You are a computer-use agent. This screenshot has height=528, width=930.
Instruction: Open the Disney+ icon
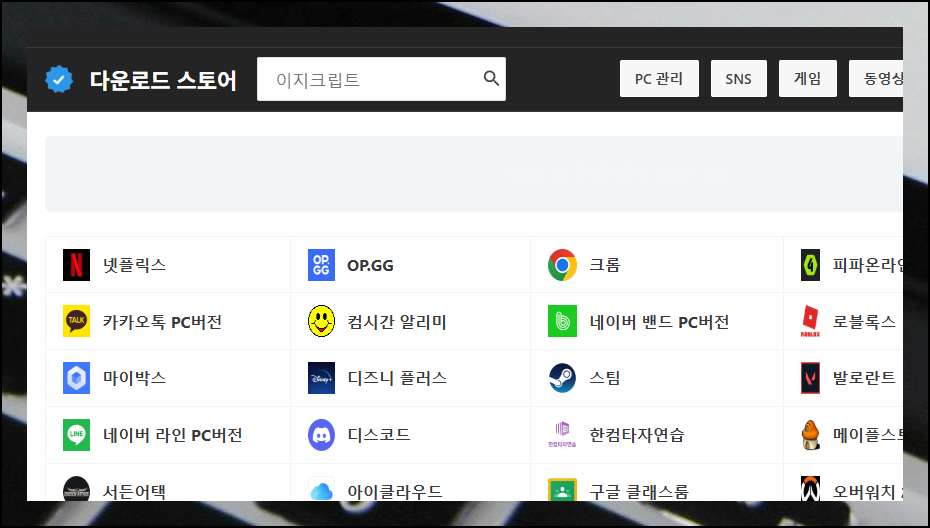click(x=321, y=378)
